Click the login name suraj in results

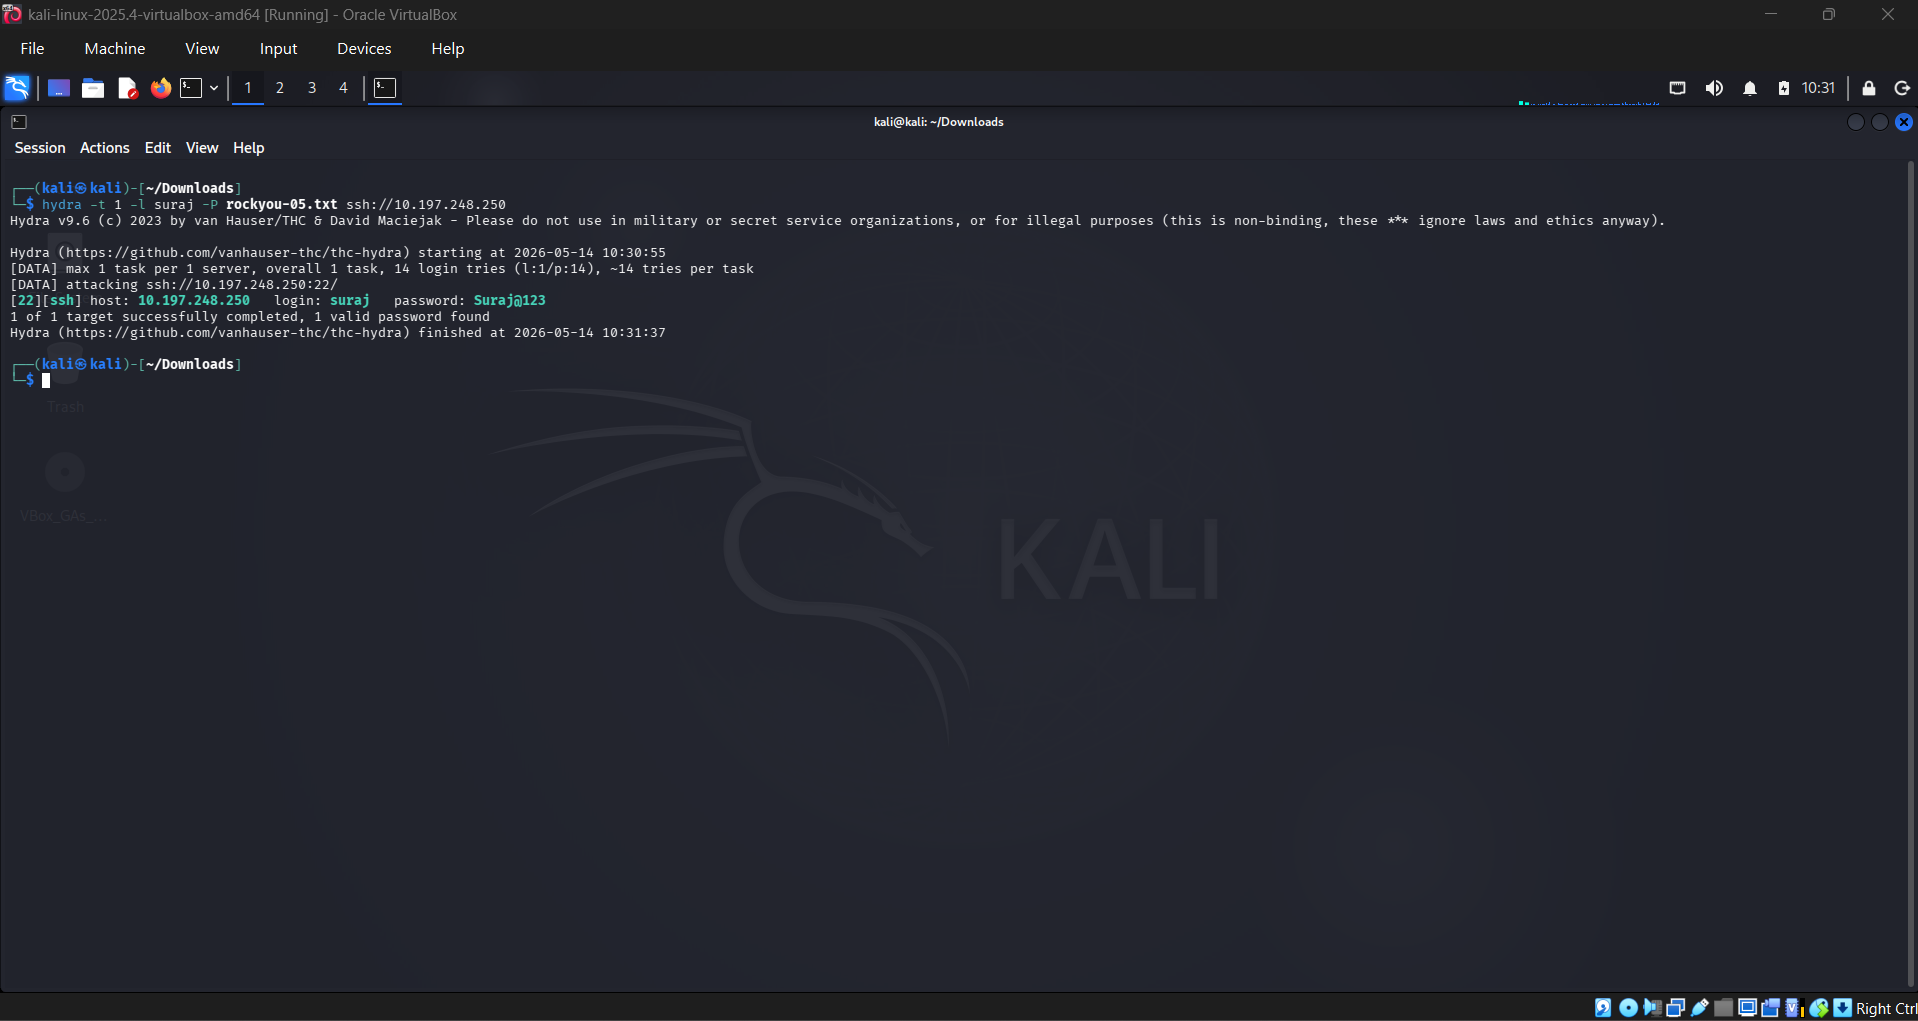(x=350, y=301)
